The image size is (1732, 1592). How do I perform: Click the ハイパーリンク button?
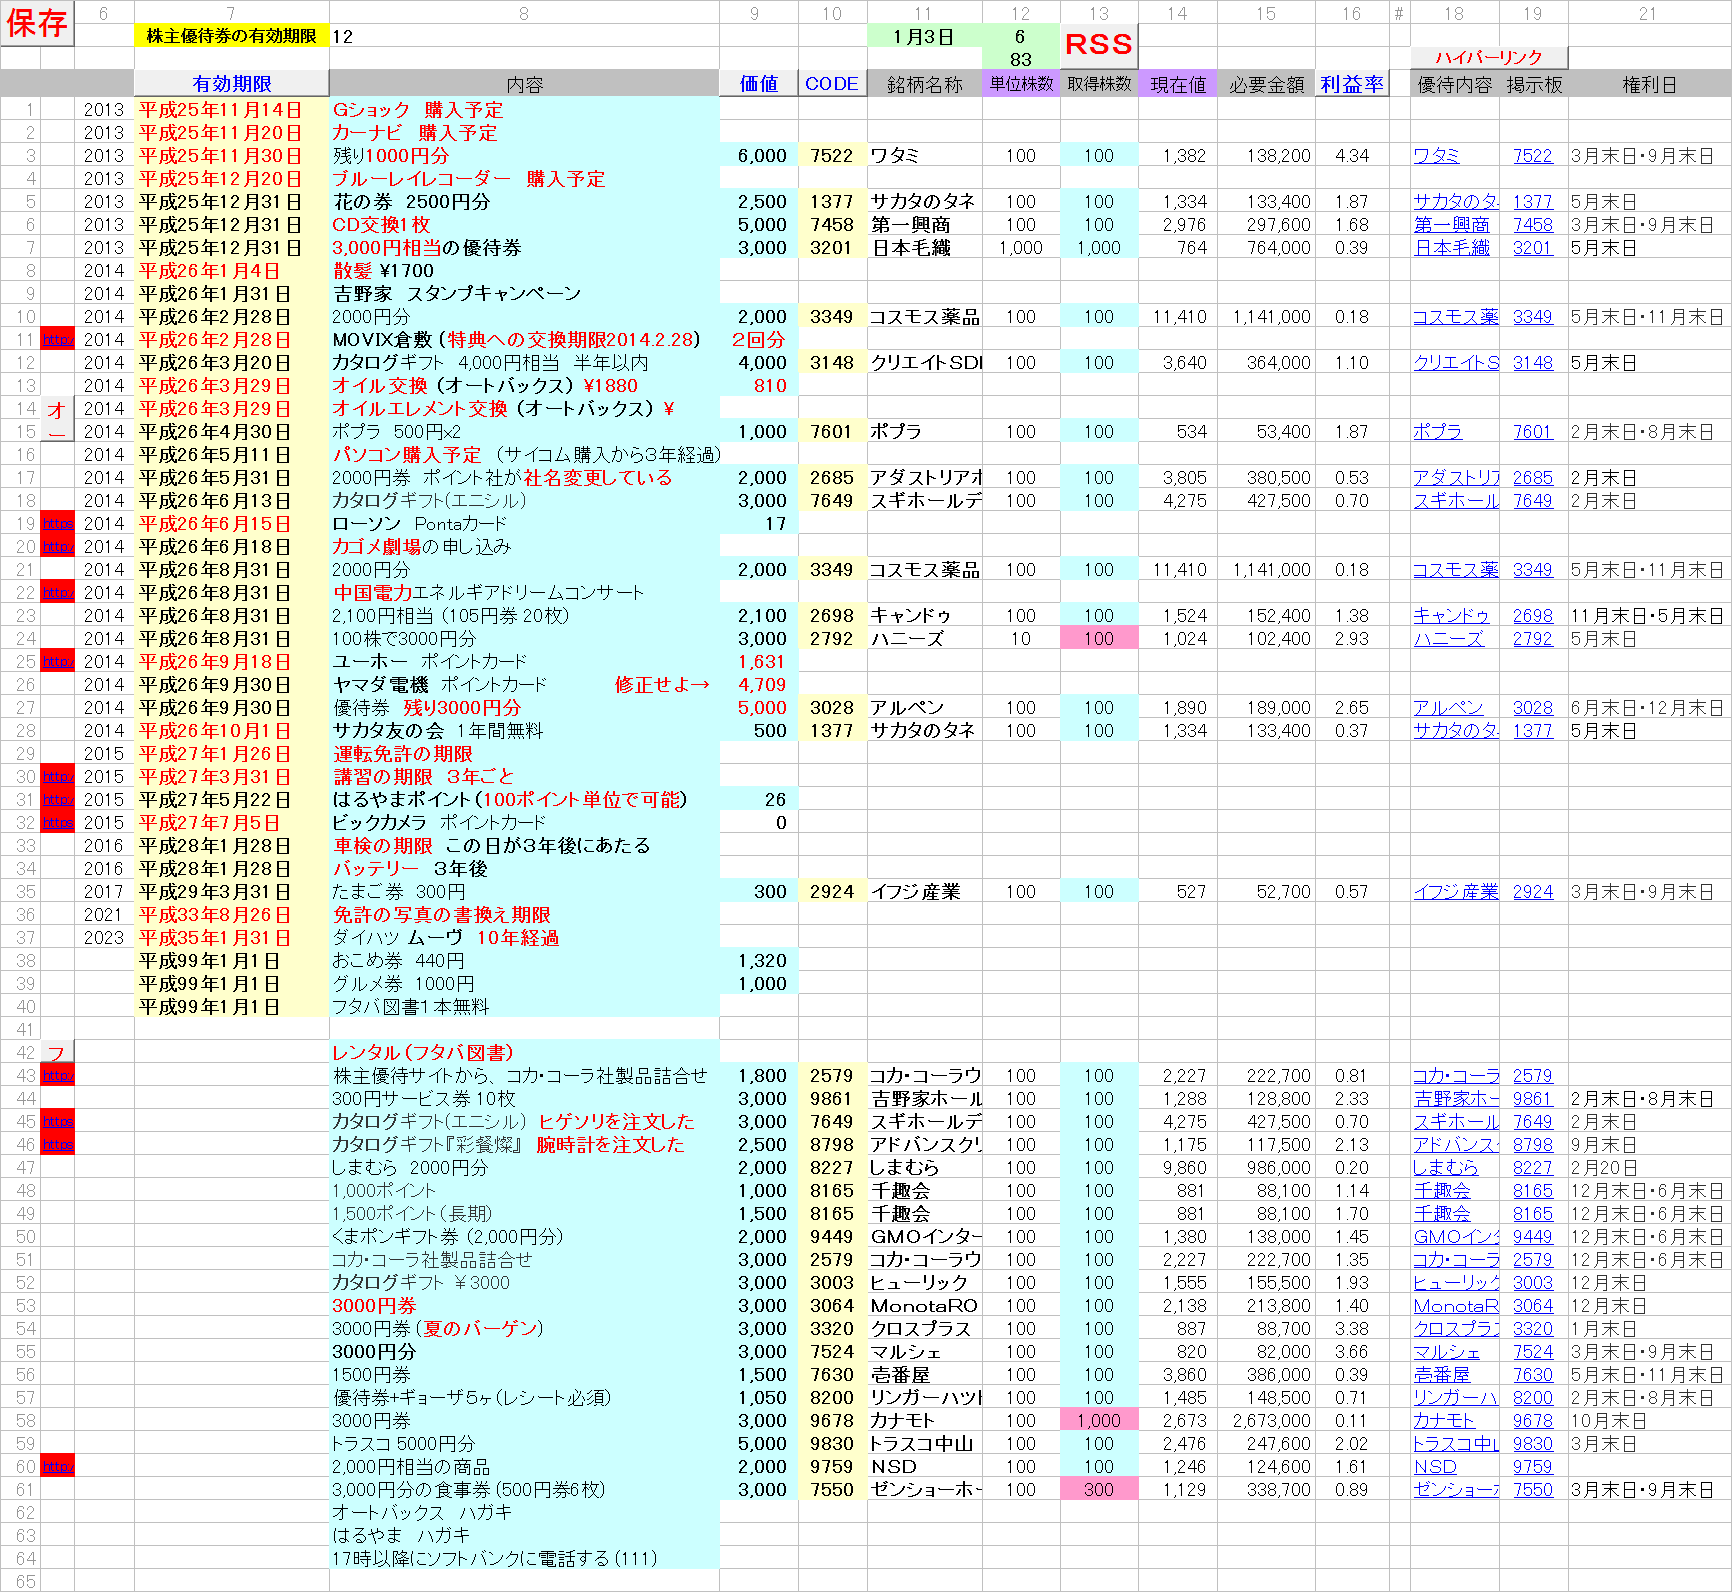tap(1489, 58)
